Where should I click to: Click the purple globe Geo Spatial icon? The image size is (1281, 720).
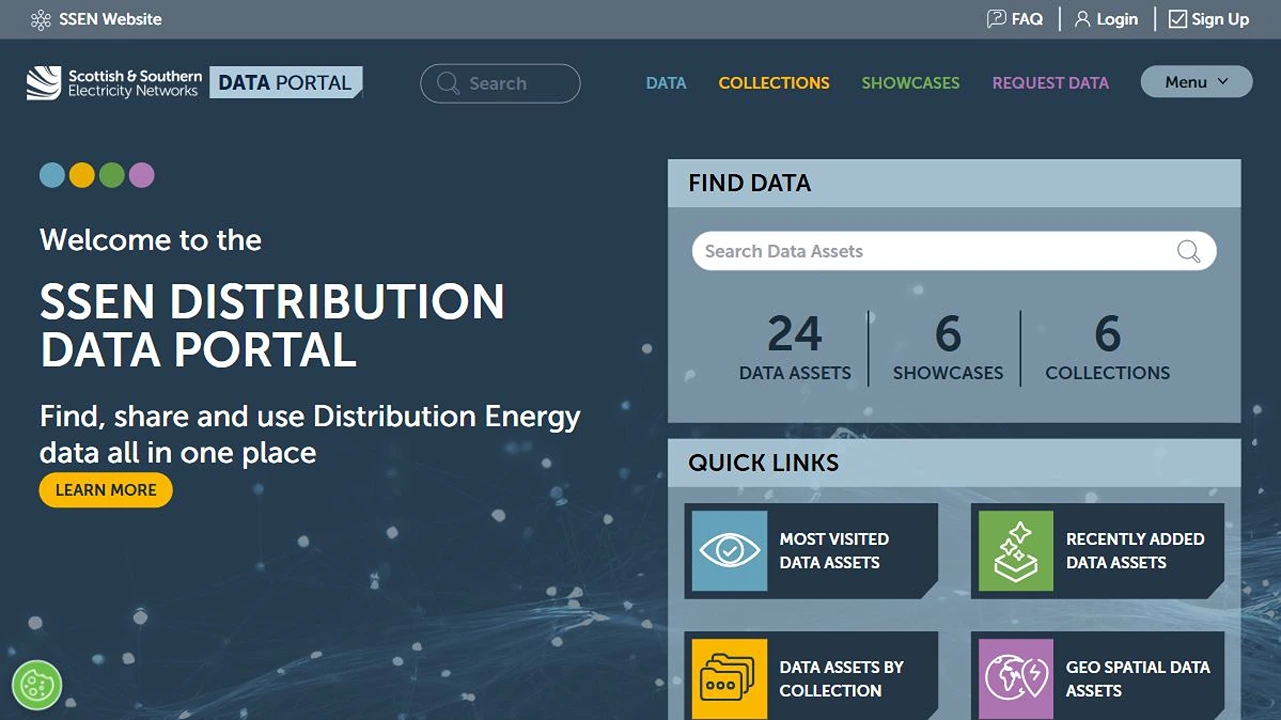[x=1015, y=678]
